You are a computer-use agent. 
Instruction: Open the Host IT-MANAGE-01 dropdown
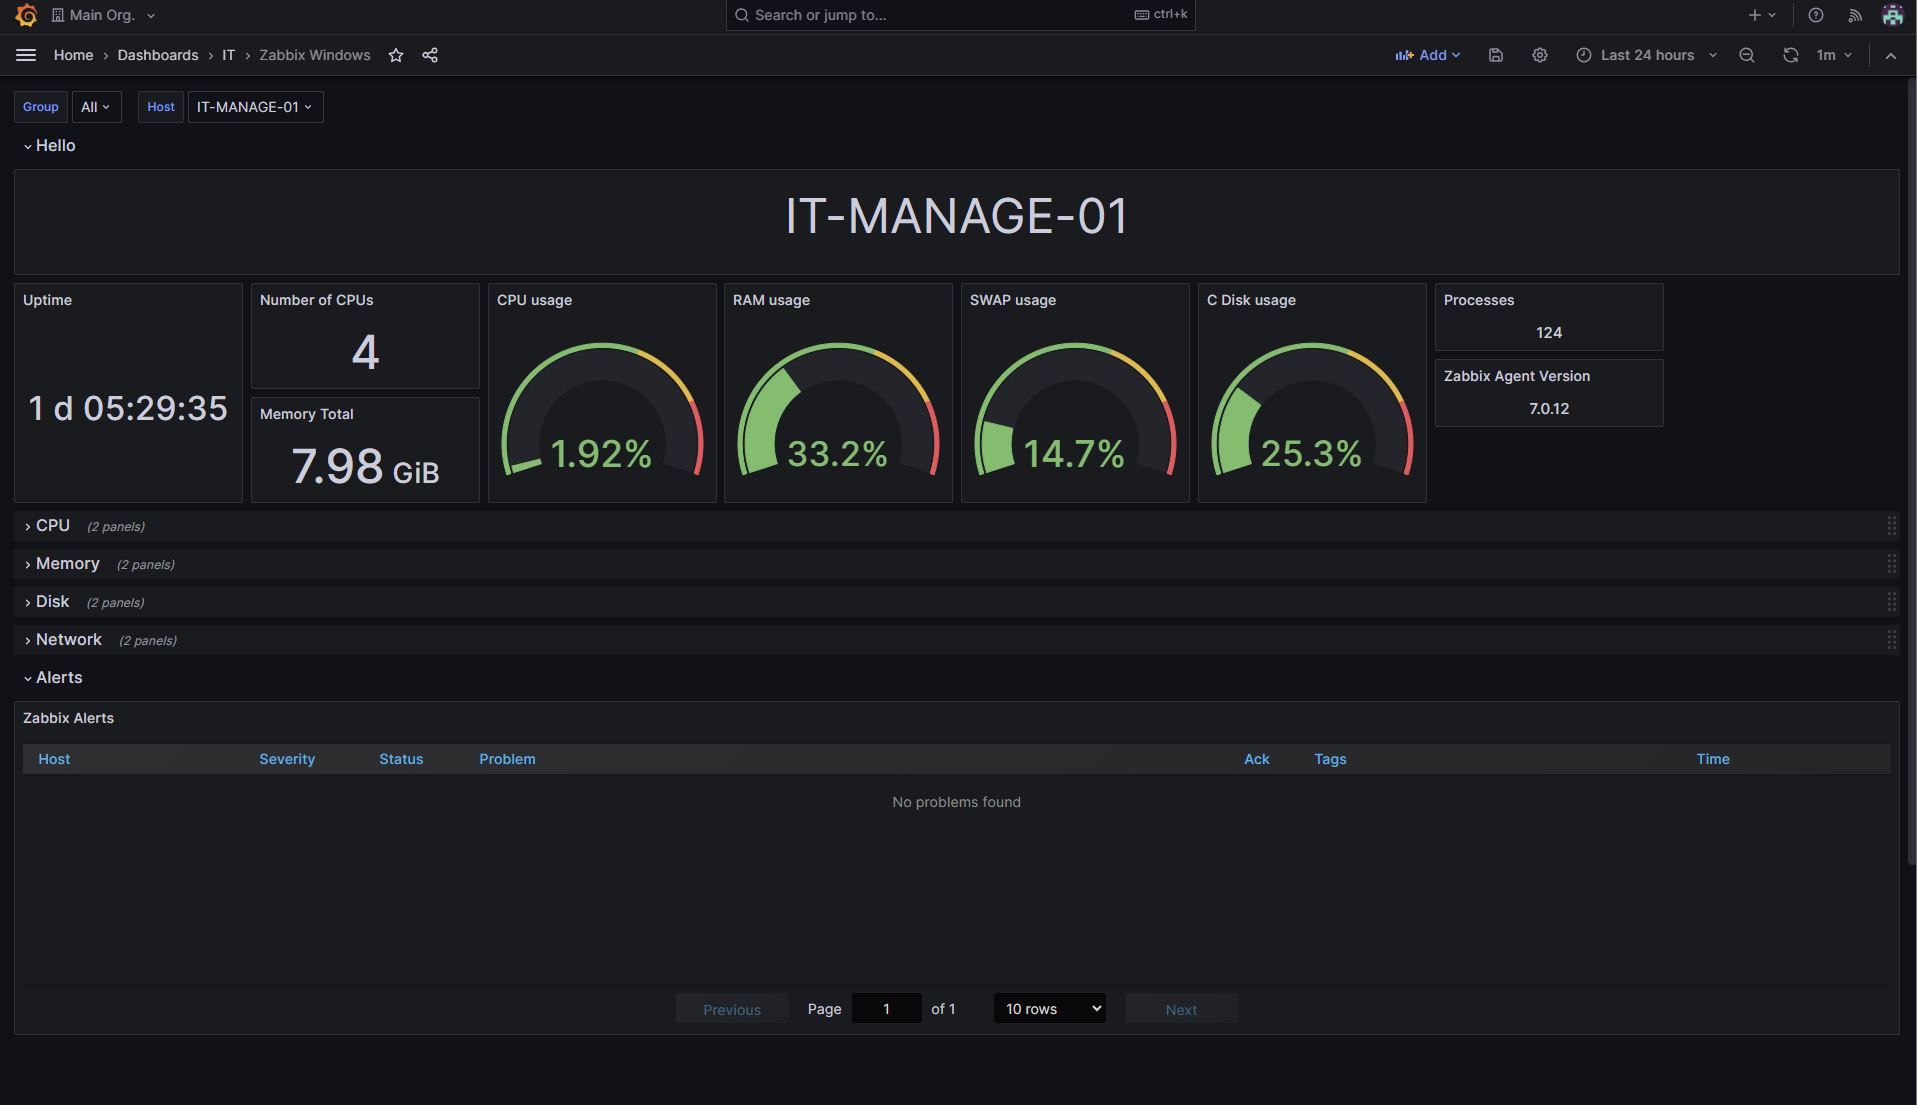[255, 107]
